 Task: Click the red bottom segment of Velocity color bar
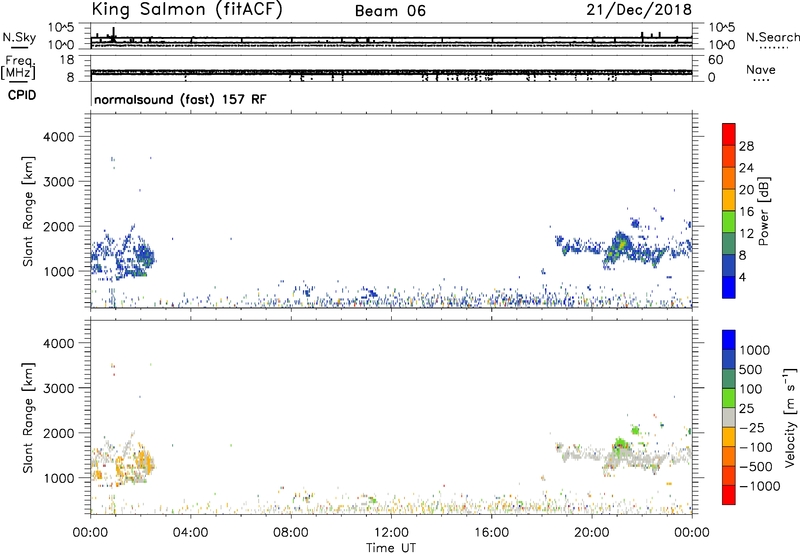(729, 495)
